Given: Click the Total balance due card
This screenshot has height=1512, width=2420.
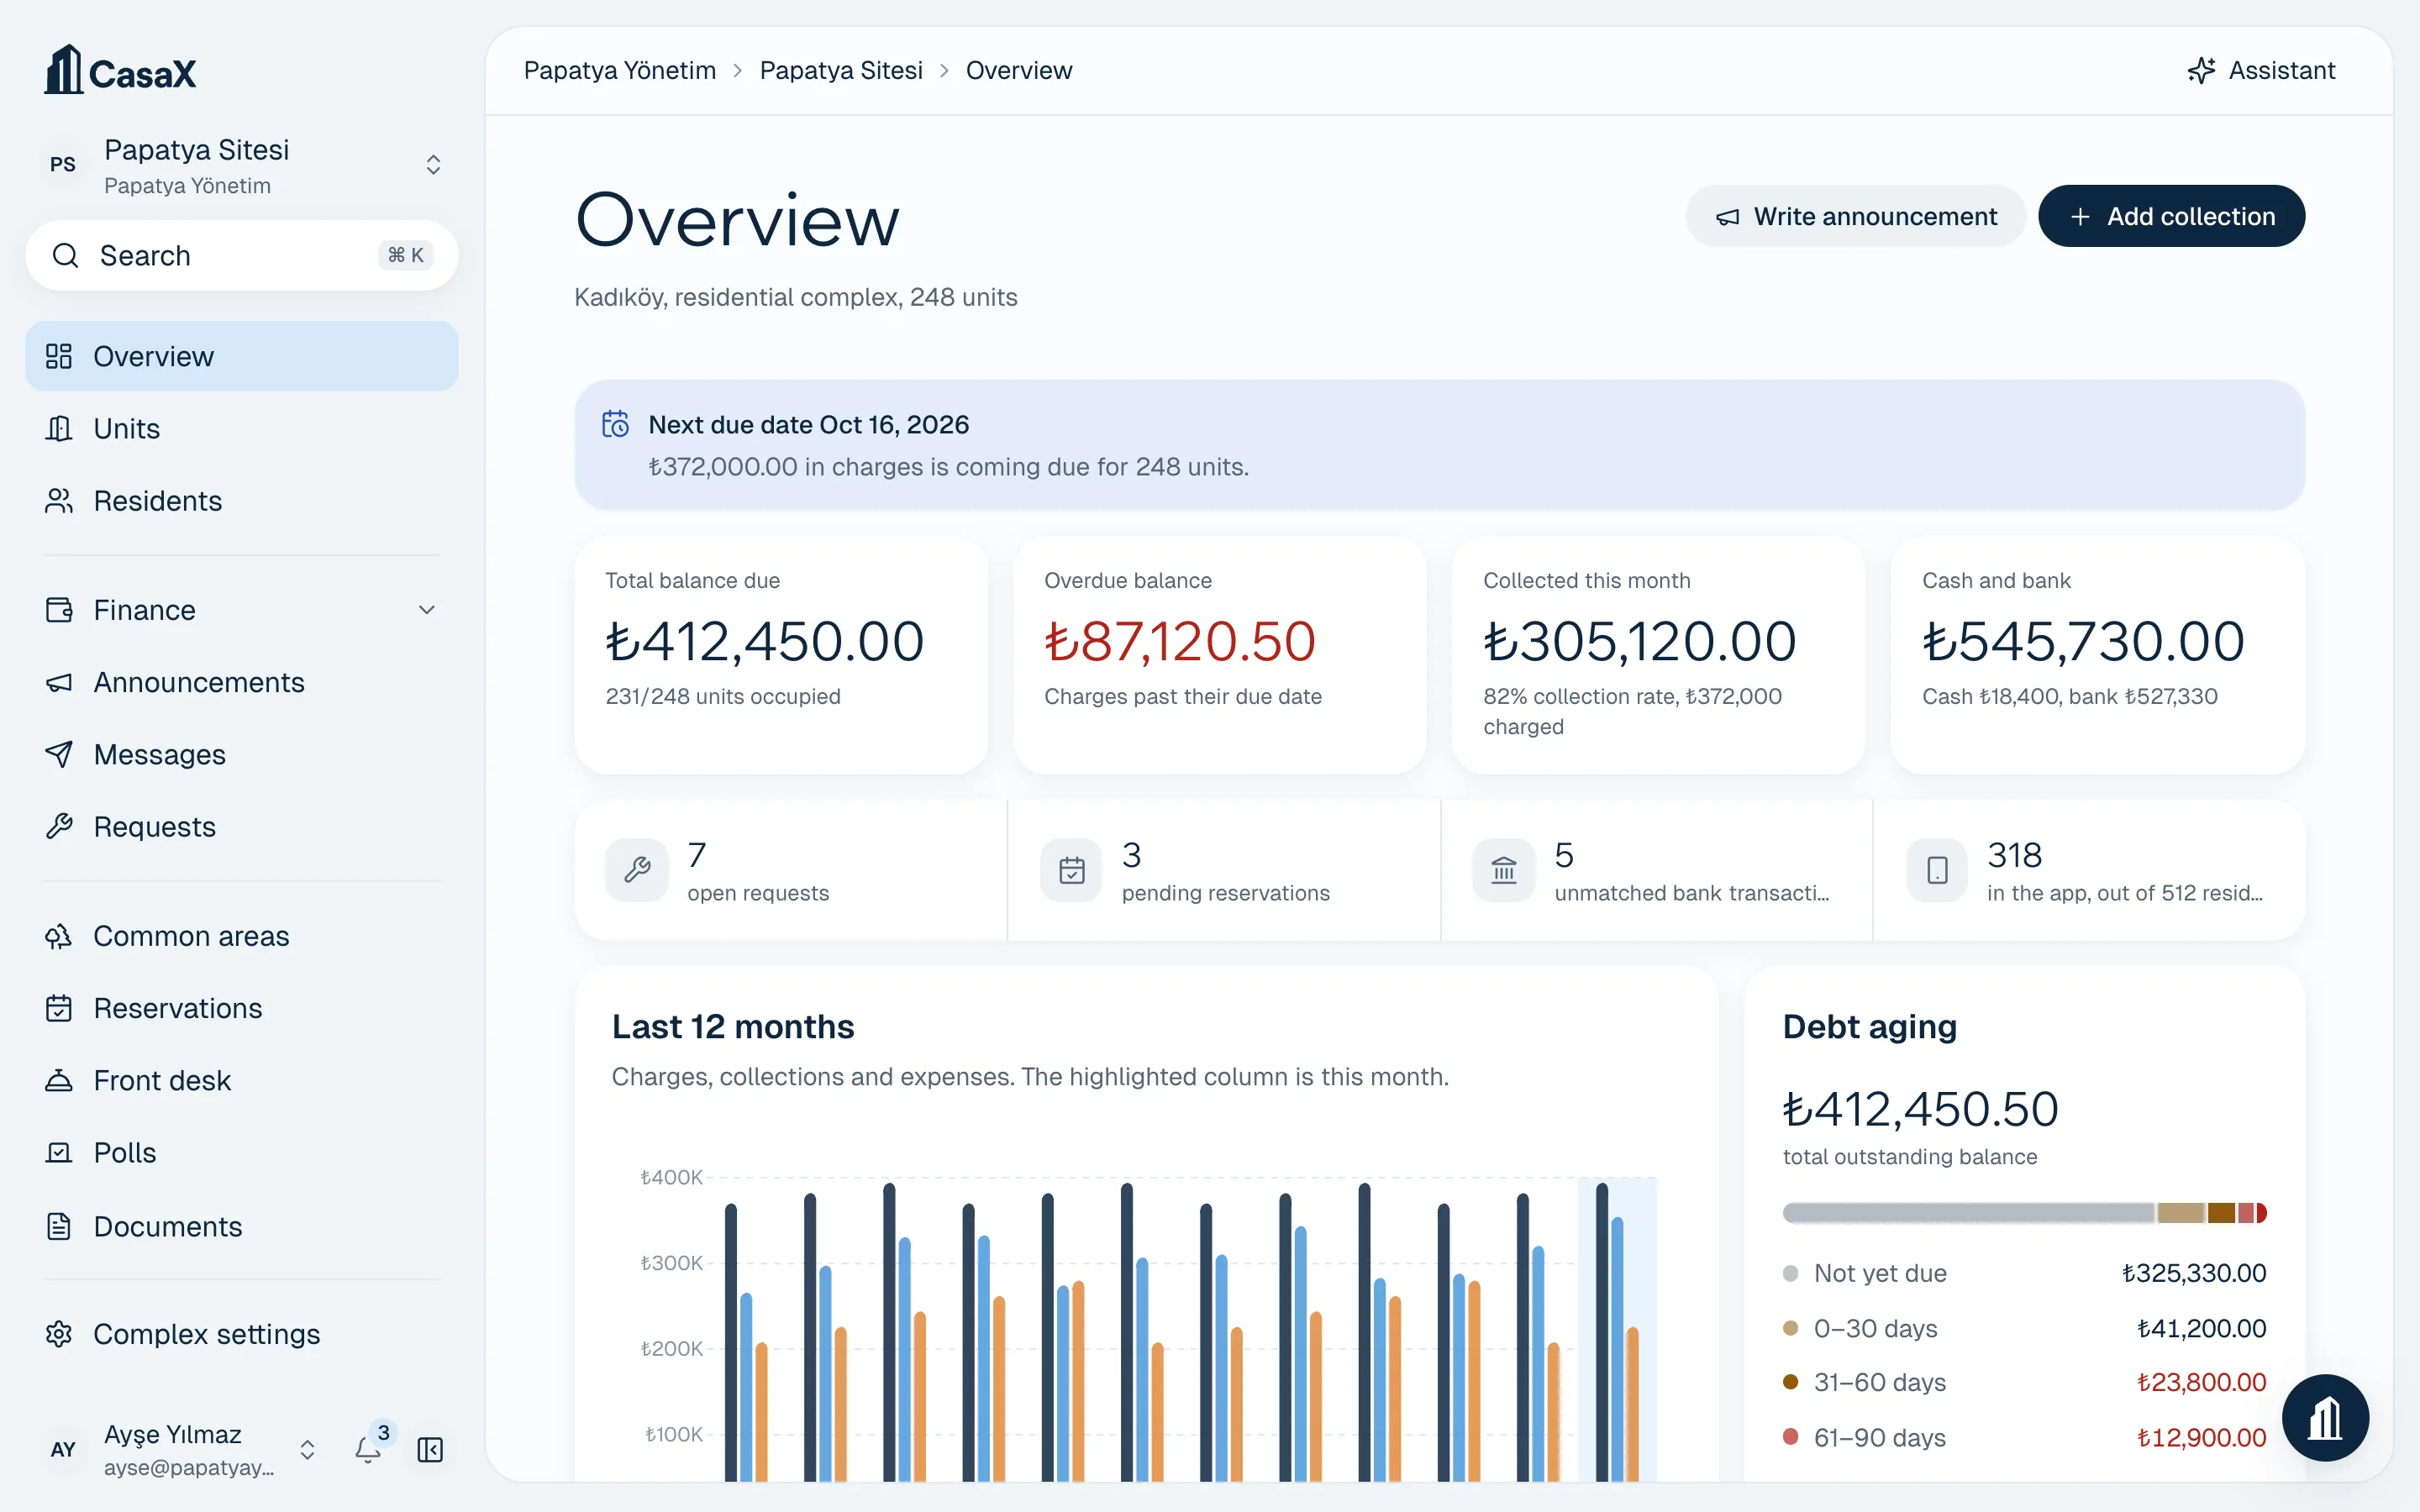Looking at the screenshot, I should 781,655.
